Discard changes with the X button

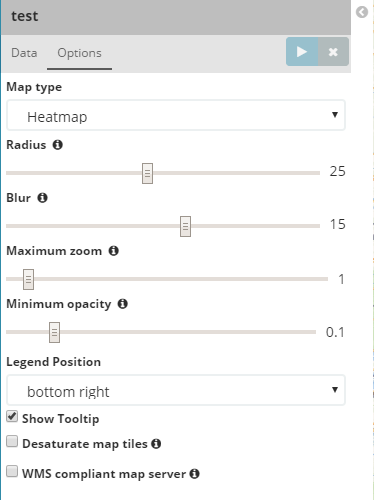[x=333, y=52]
